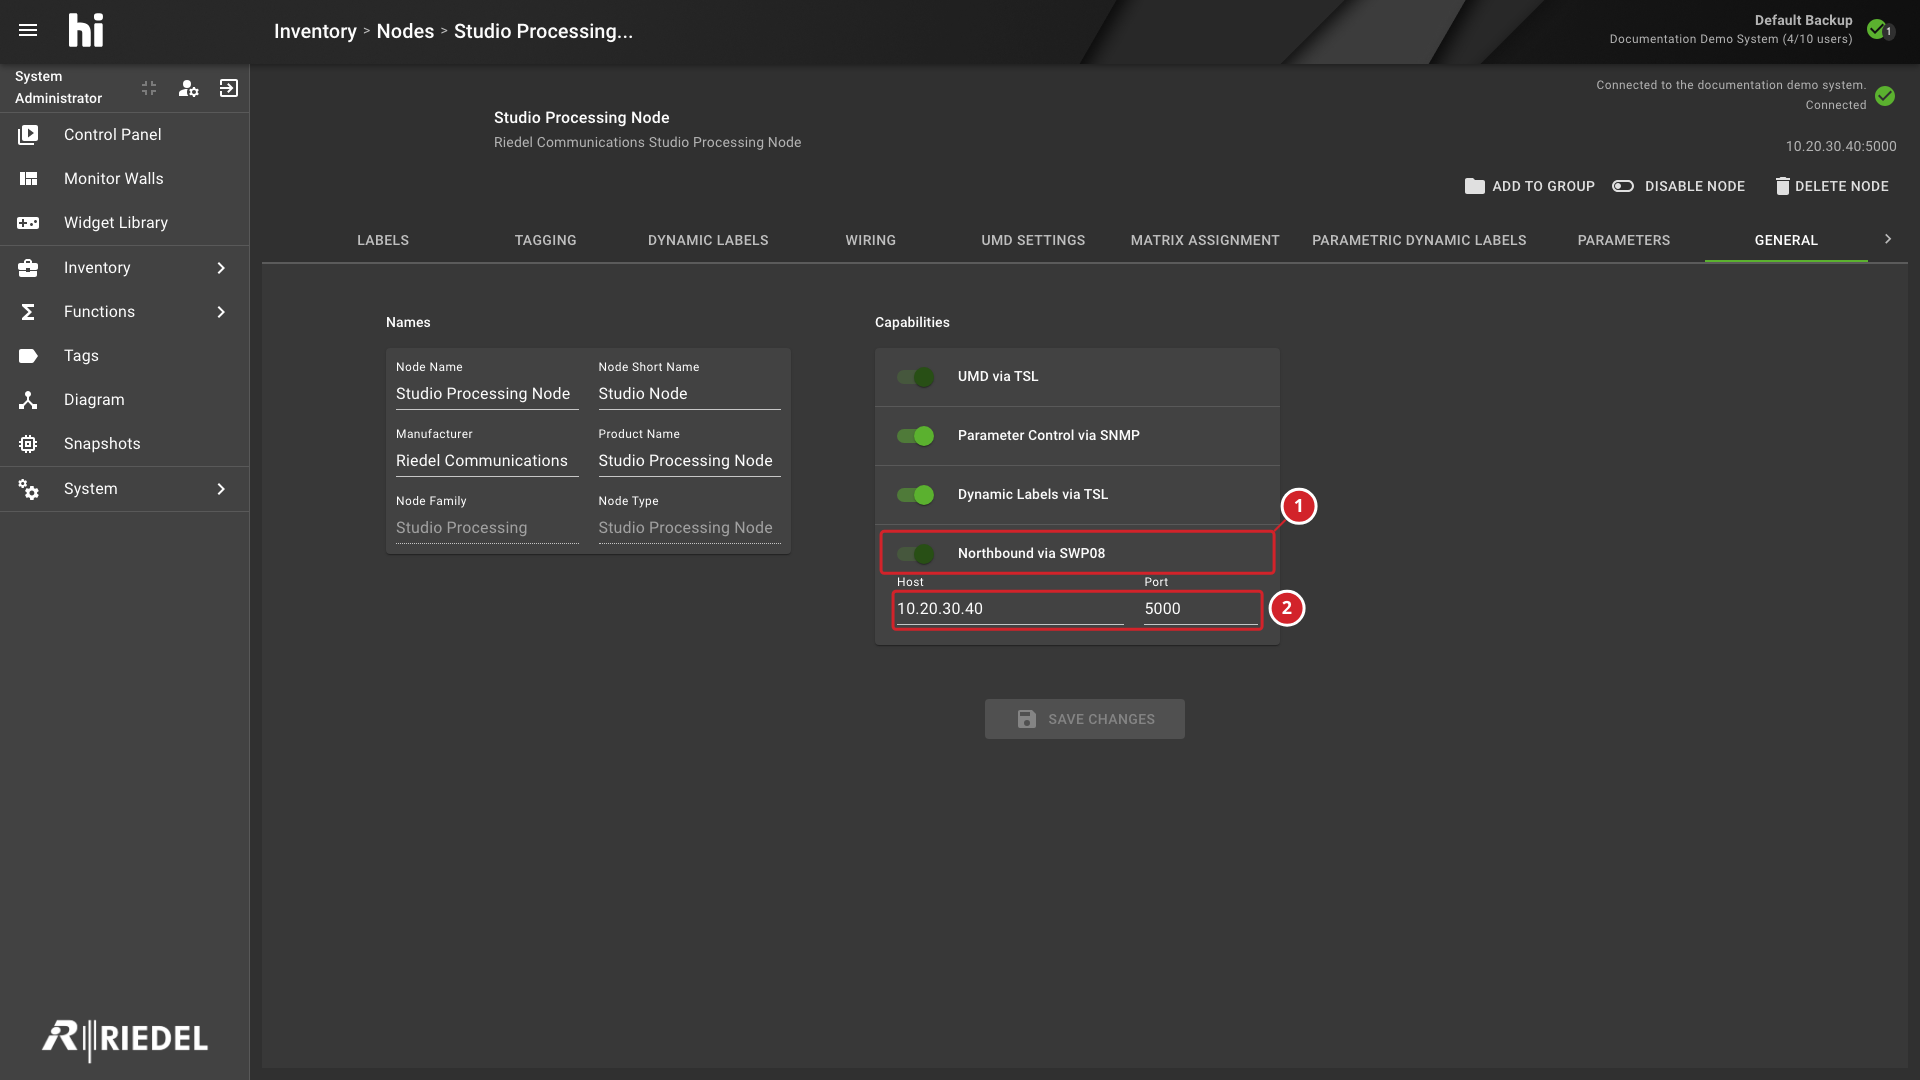
Task: Click the Delete Node button
Action: (x=1831, y=186)
